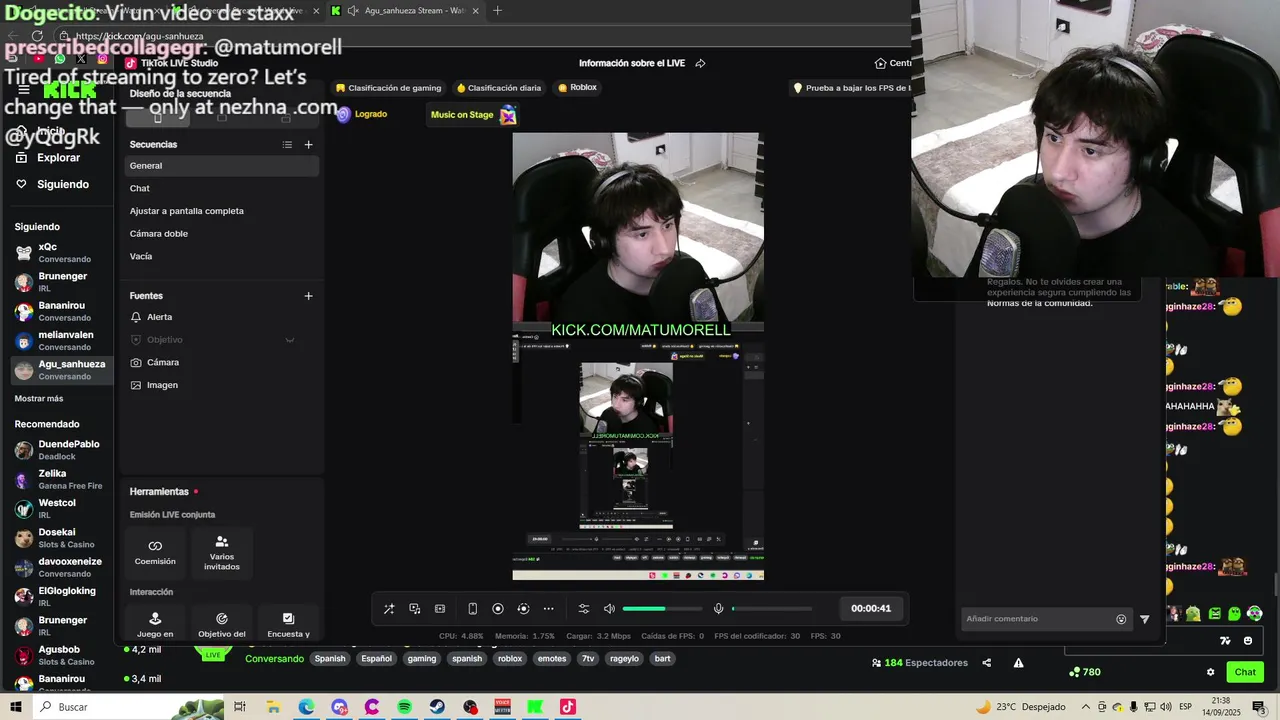Click the Logrado goal indicator

point(362,115)
